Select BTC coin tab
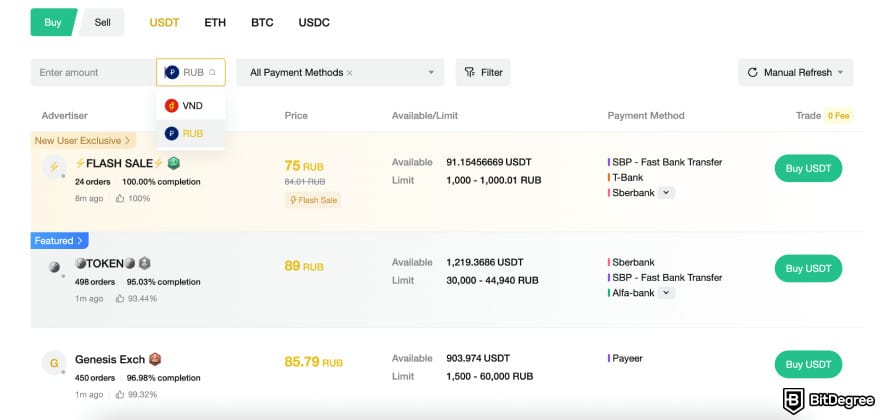Screen dimensions: 880x420 point(262,23)
